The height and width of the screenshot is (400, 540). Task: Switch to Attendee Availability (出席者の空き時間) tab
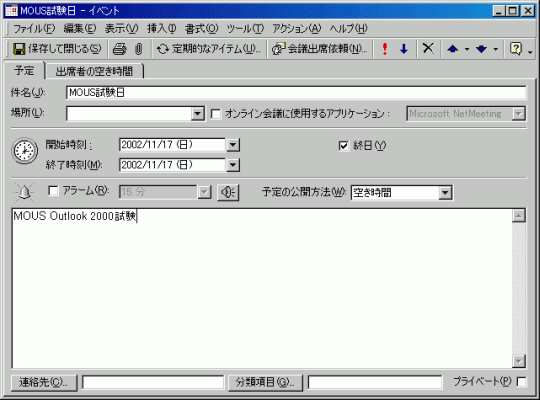pos(94,71)
